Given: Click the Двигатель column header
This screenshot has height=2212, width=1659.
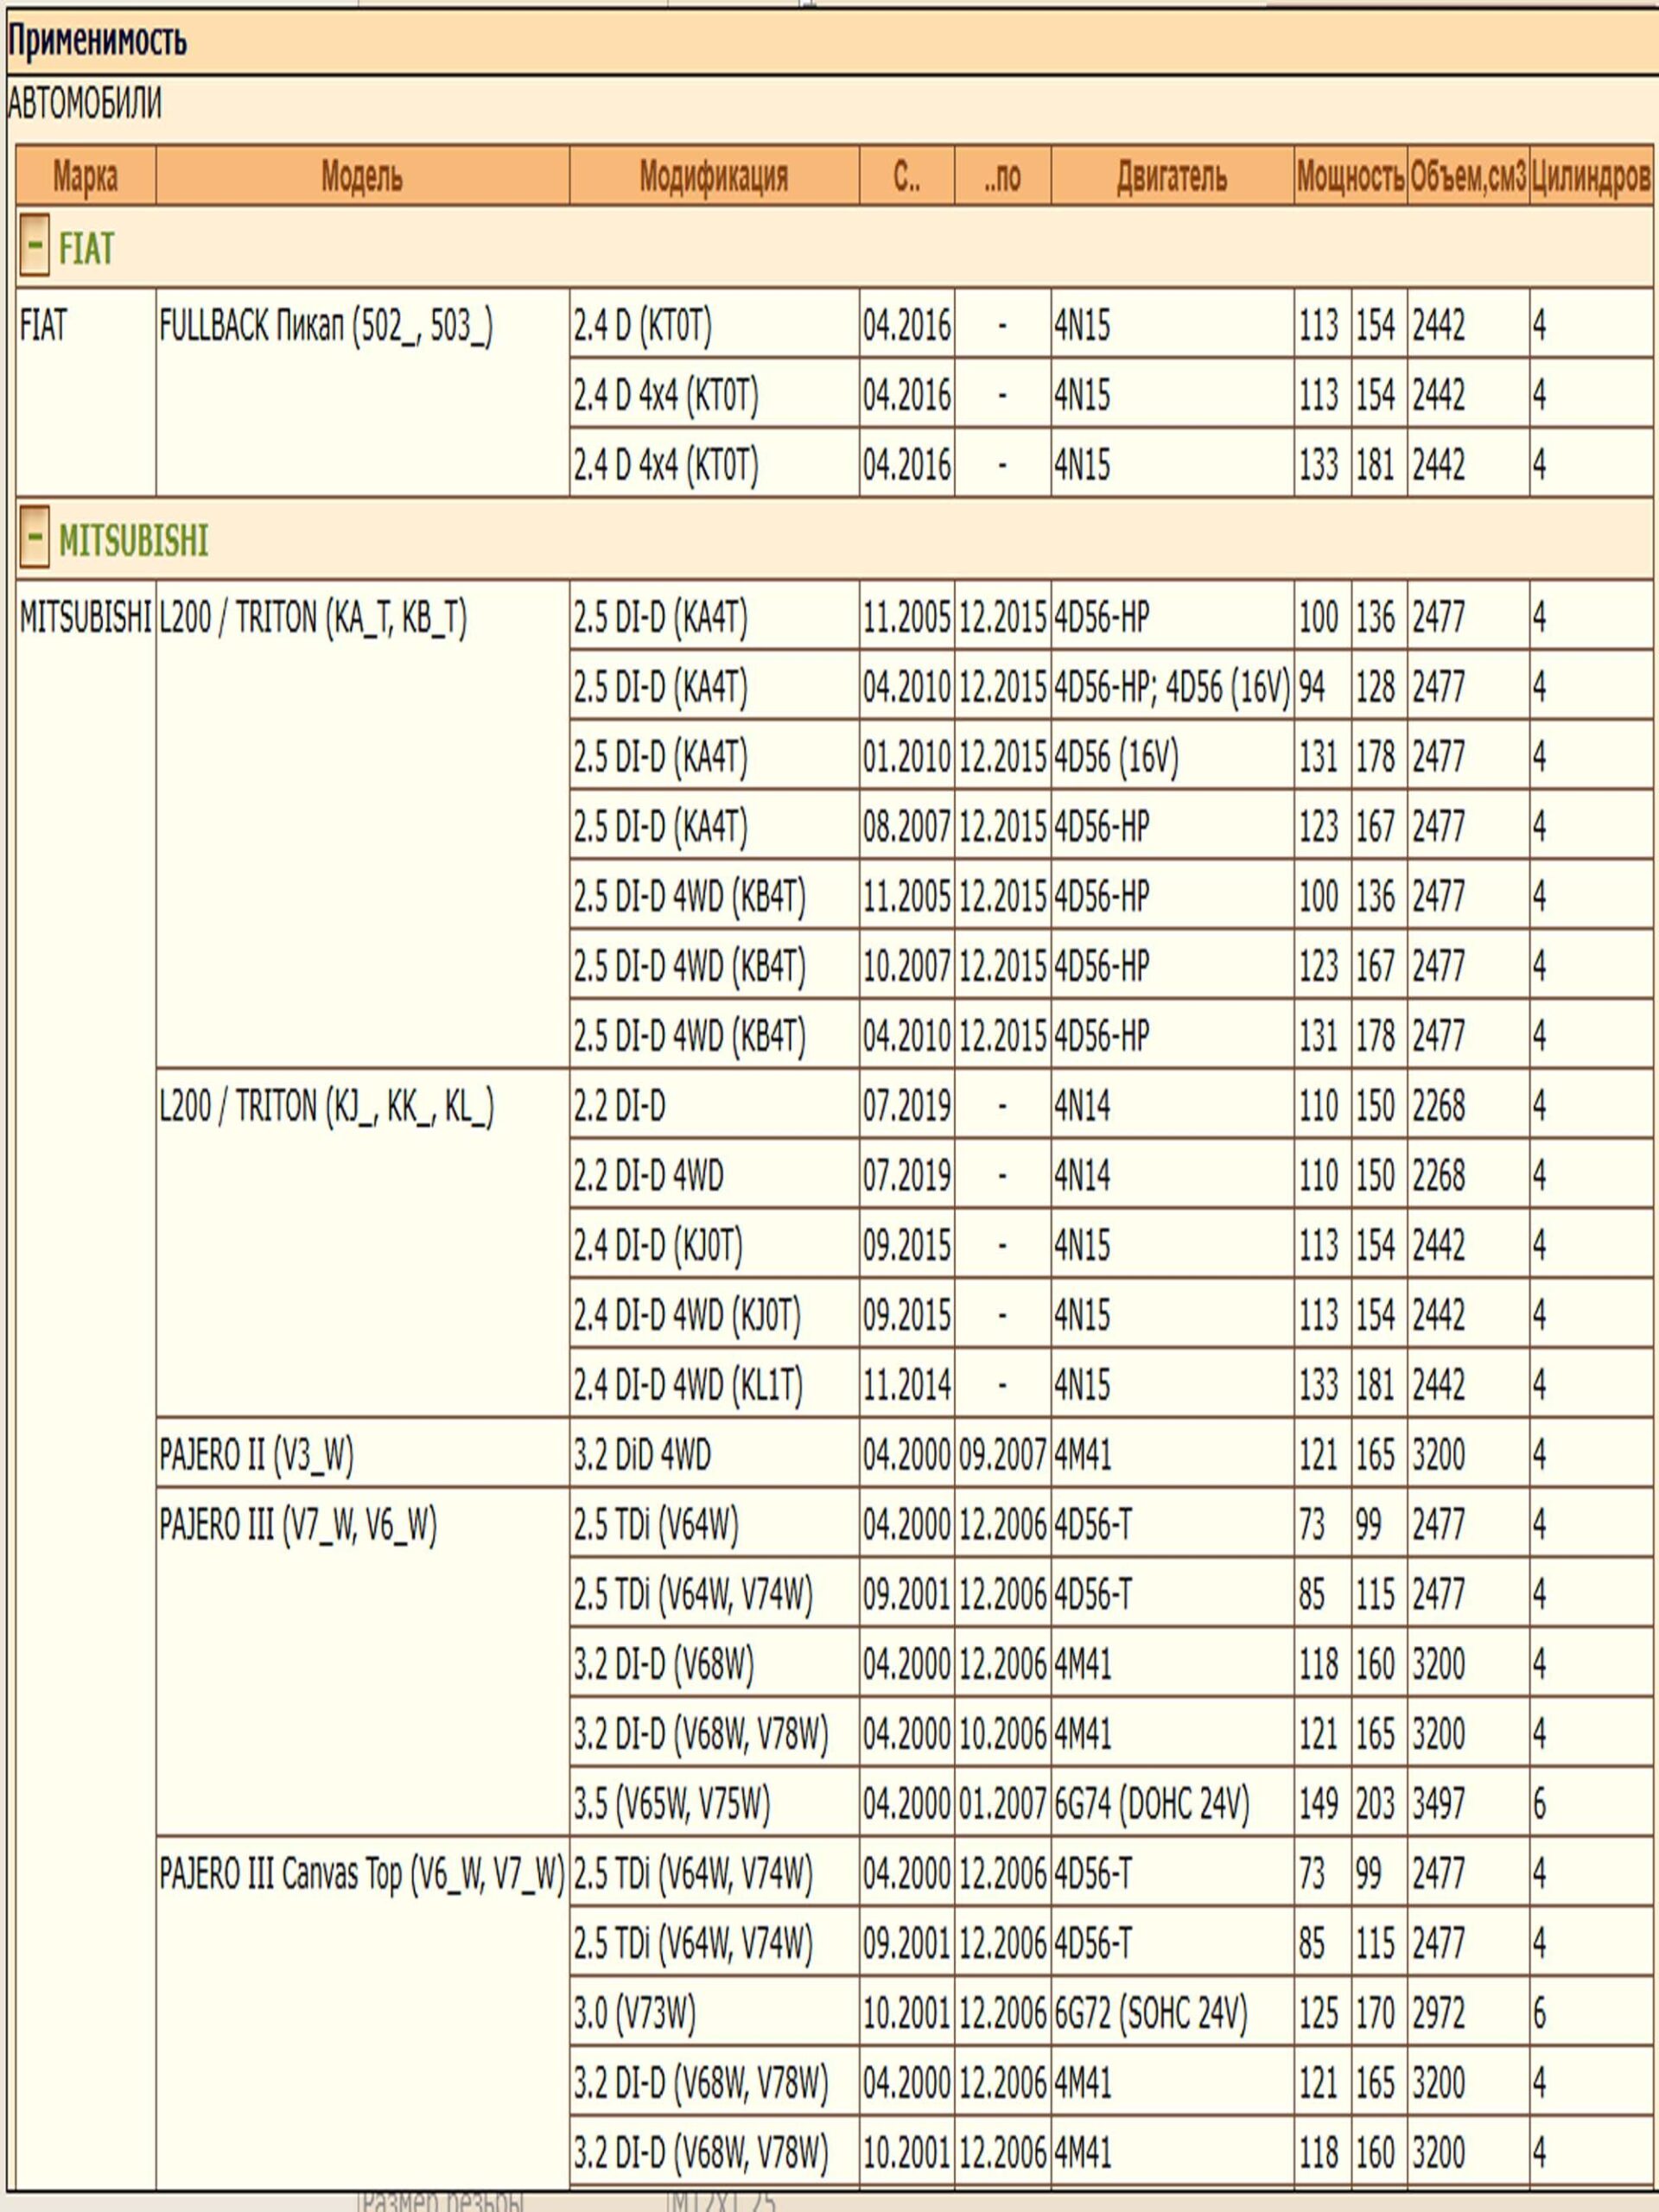Looking at the screenshot, I should tap(1171, 177).
